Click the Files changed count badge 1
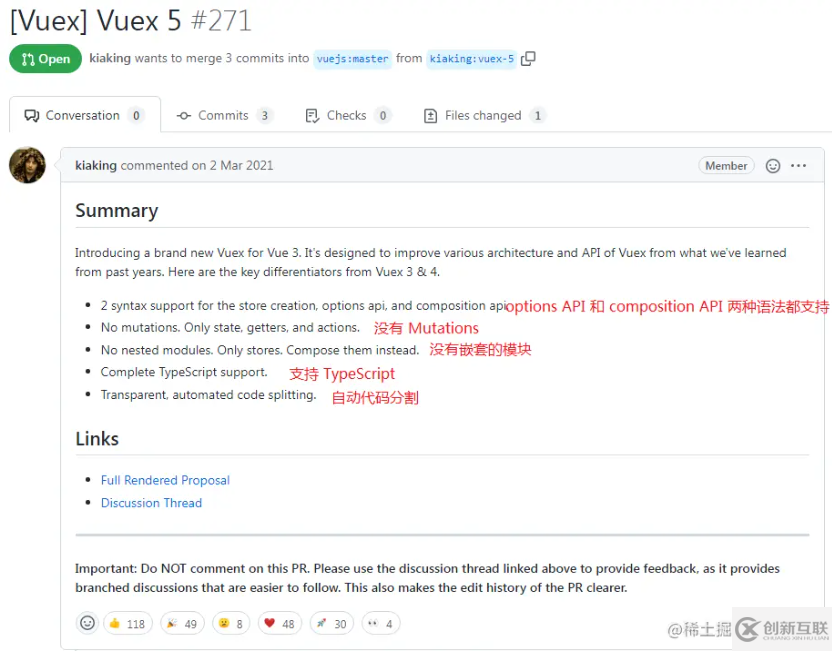Screen dimensions: 832x651 click(538, 115)
